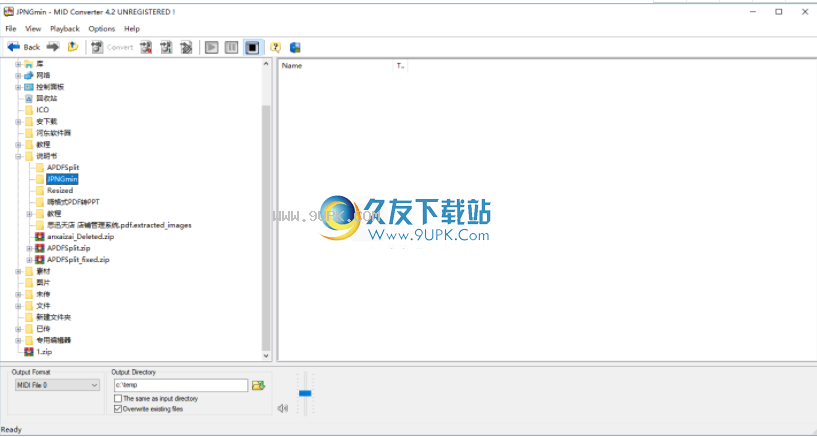Image resolution: width=817 pixels, height=437 pixels.
Task: Adjust the vertical volume slider handle
Action: tap(305, 393)
